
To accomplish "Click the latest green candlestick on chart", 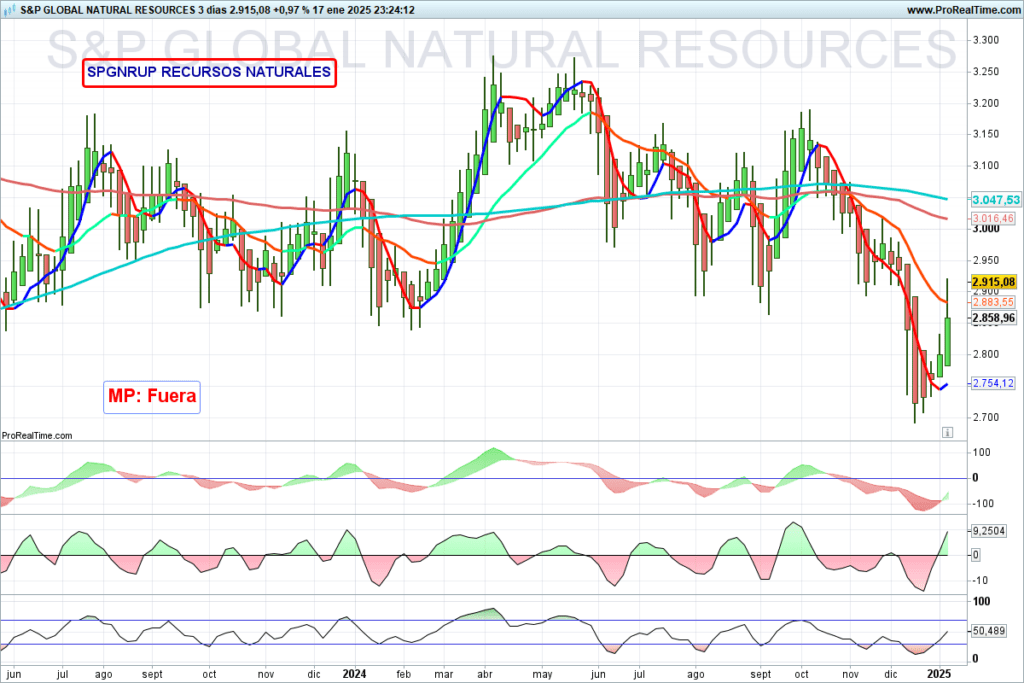I will pos(947,342).
